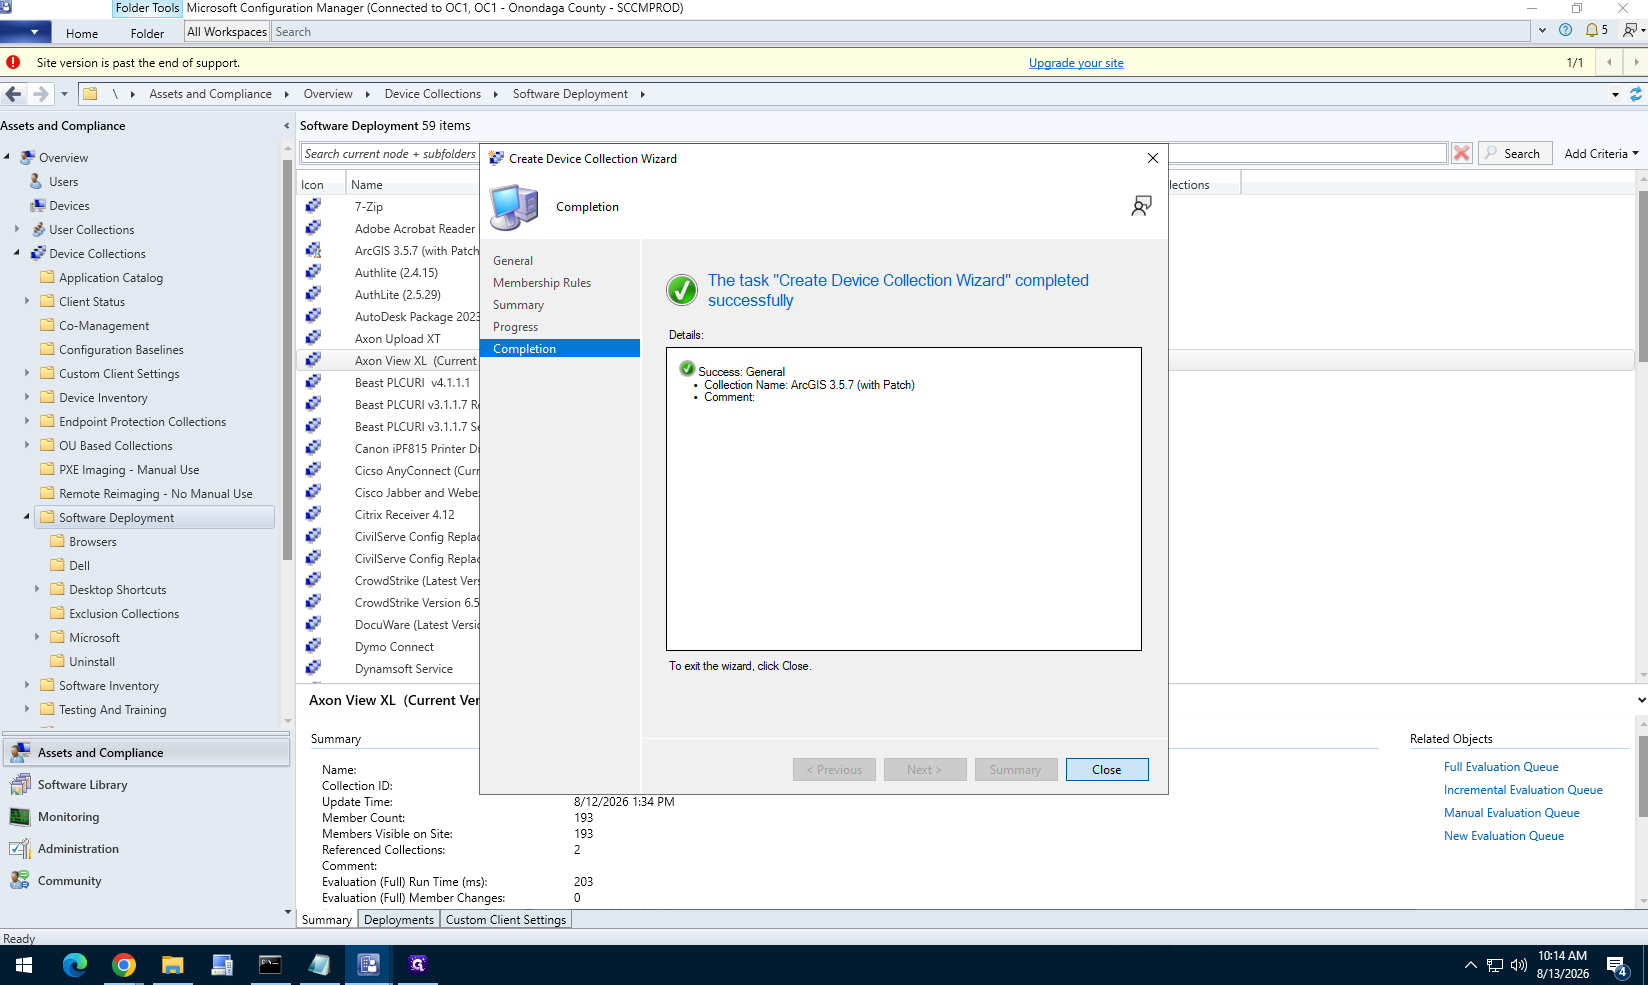Switch to the Home ribbon tab
The width and height of the screenshot is (1648, 985).
pos(82,33)
